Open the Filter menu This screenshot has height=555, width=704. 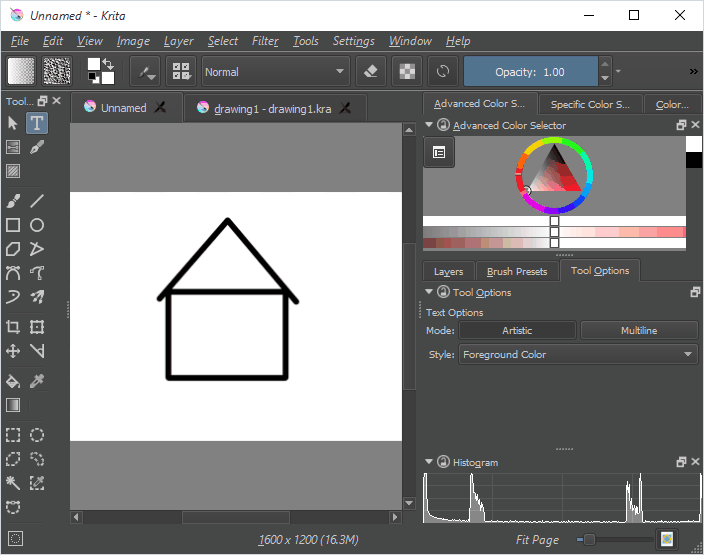point(265,41)
